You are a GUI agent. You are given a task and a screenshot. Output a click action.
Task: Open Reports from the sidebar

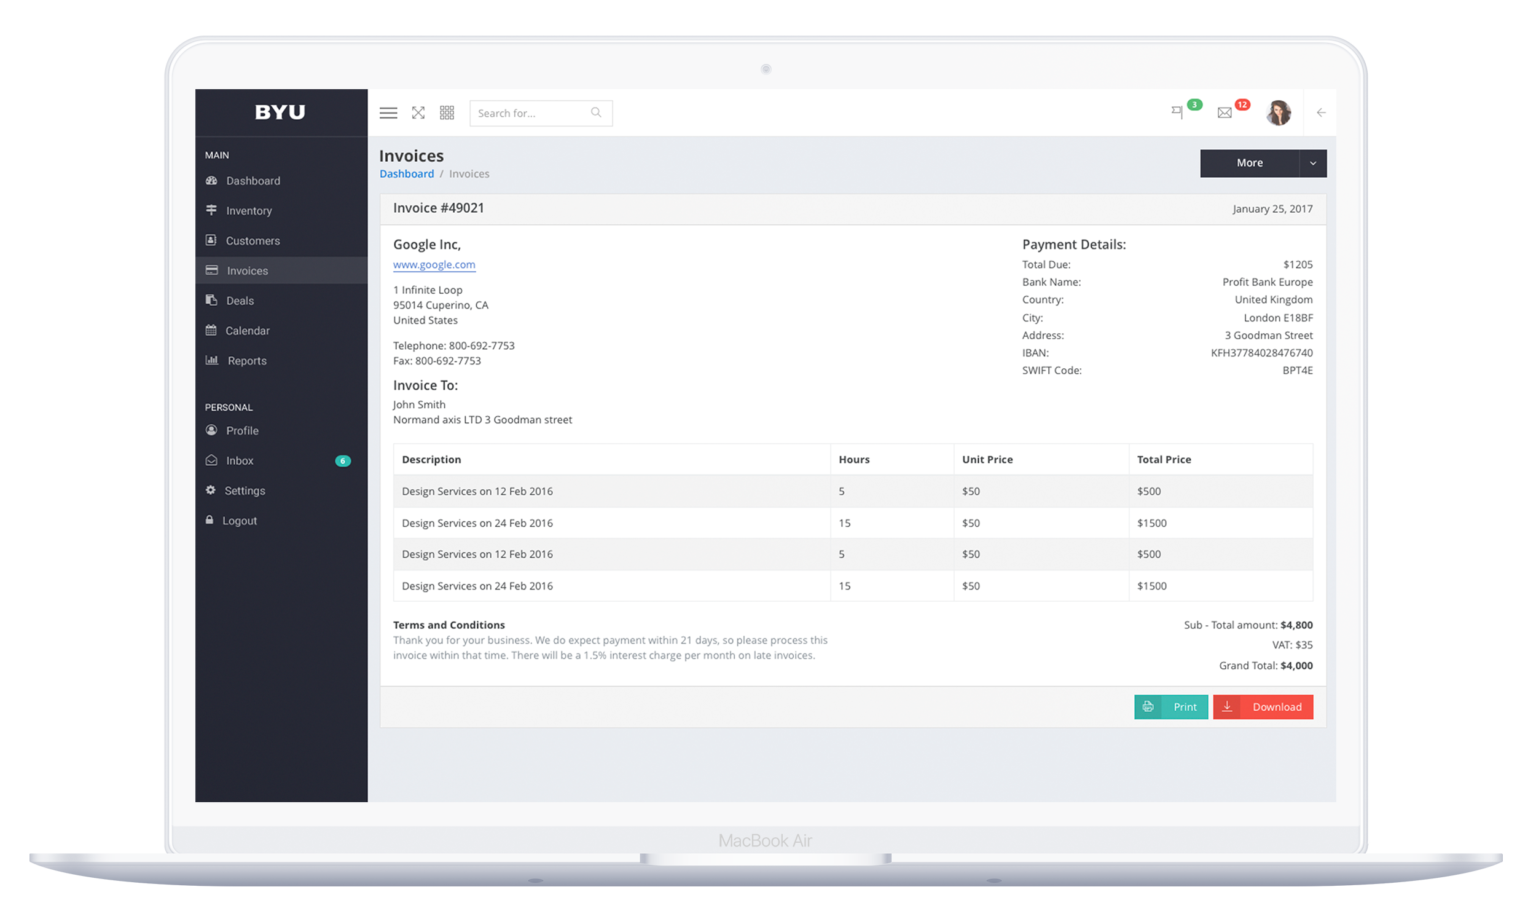pyautogui.click(x=247, y=360)
